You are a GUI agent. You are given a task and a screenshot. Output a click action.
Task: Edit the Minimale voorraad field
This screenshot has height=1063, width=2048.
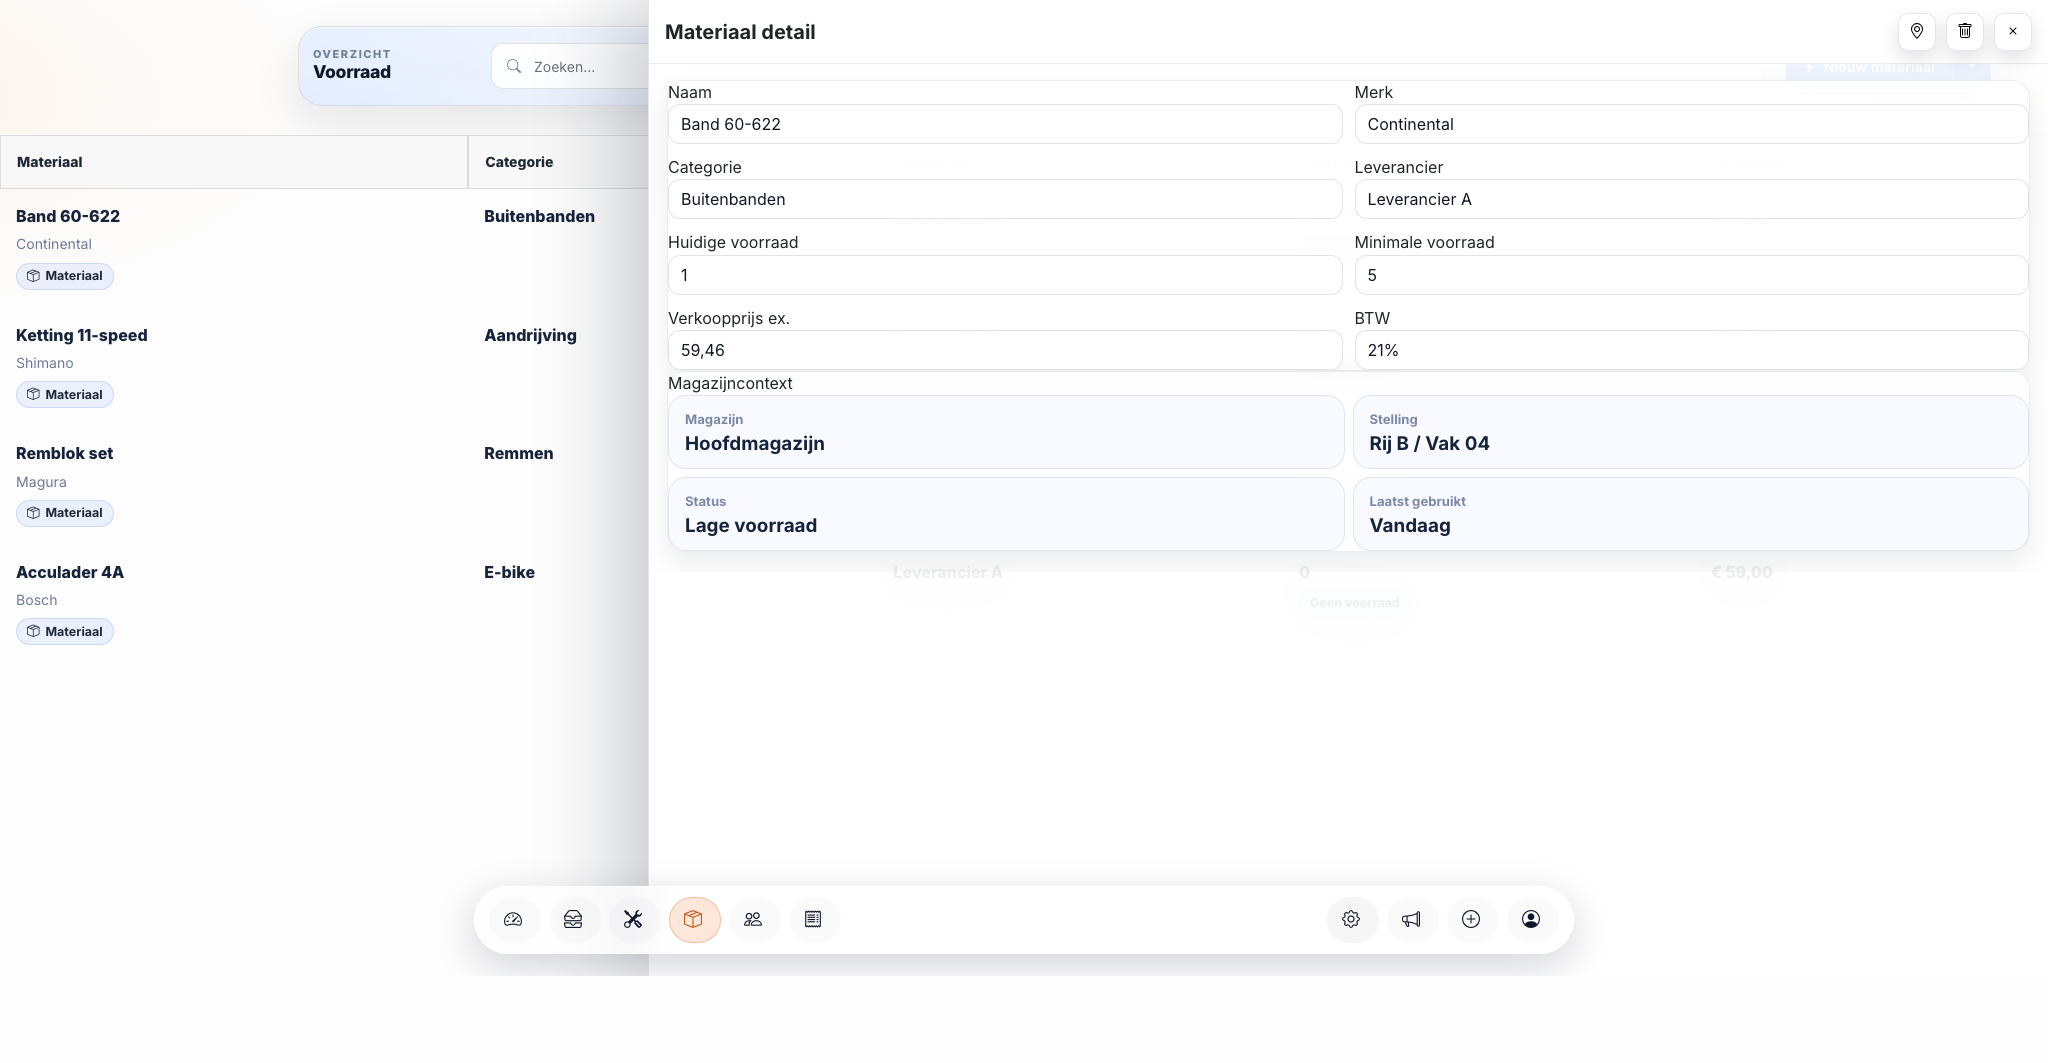tap(1691, 275)
